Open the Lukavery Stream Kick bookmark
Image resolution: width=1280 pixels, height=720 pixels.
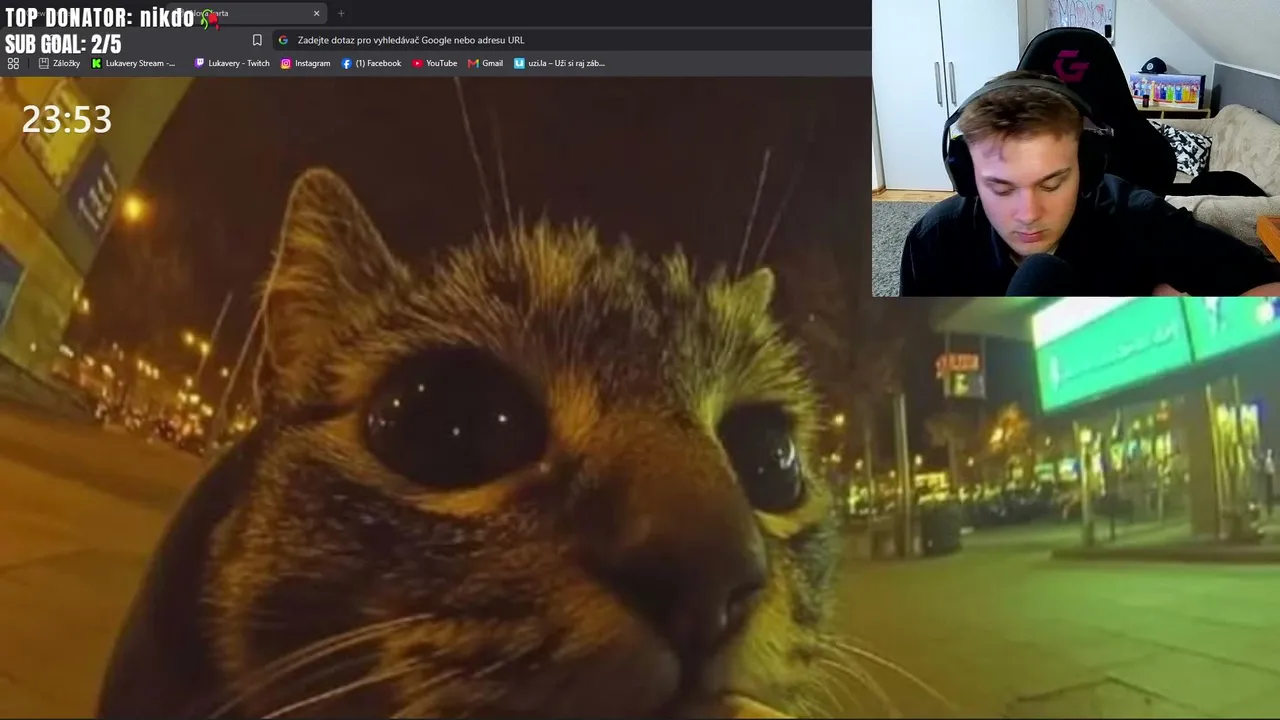coord(133,63)
